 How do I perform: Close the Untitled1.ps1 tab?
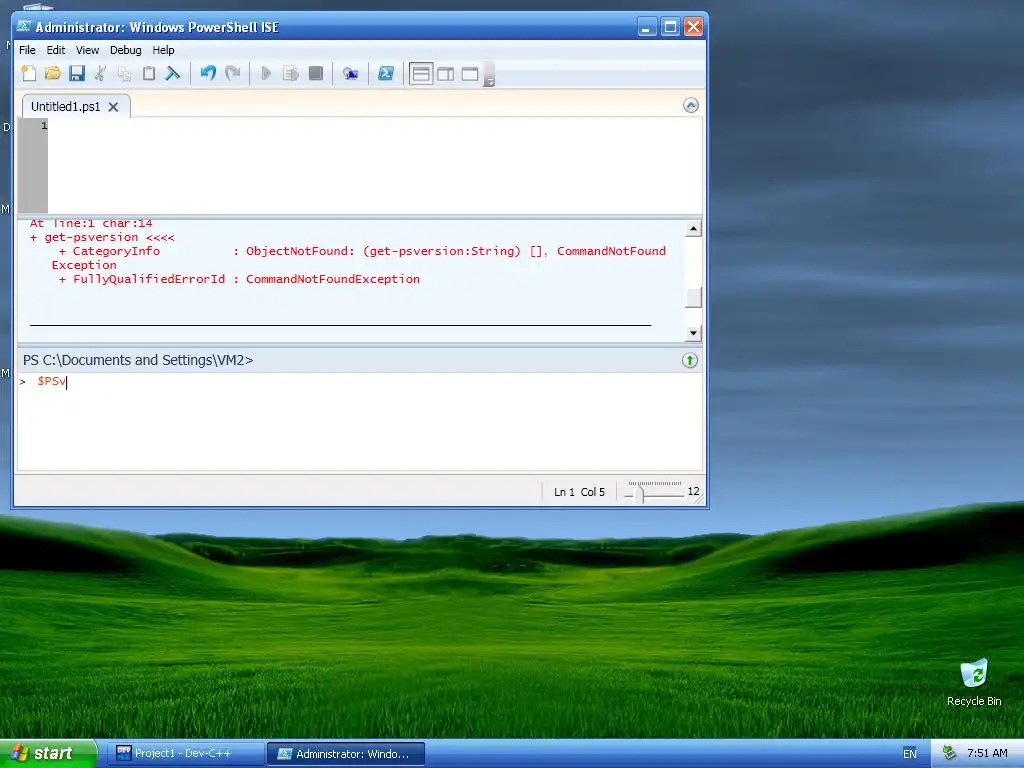(x=113, y=106)
